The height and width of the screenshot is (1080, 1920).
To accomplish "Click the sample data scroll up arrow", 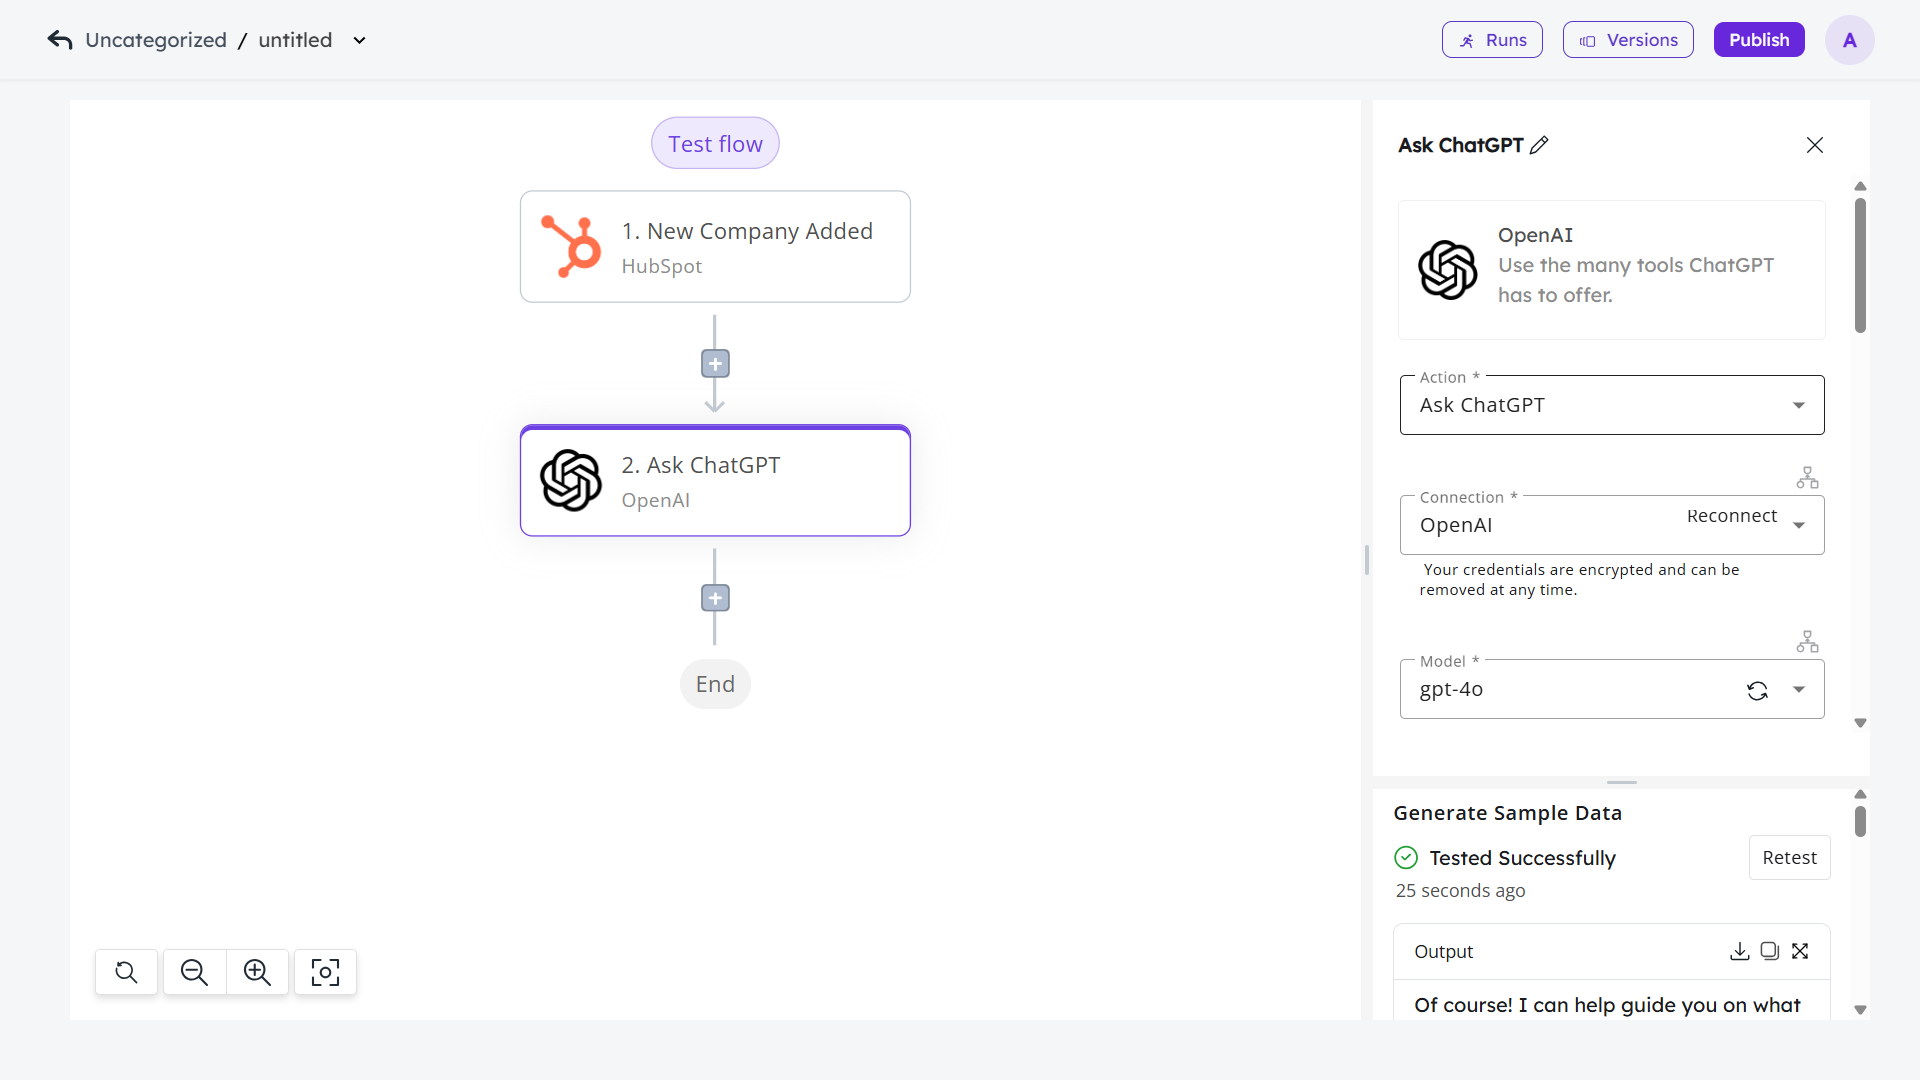I will pyautogui.click(x=1860, y=794).
